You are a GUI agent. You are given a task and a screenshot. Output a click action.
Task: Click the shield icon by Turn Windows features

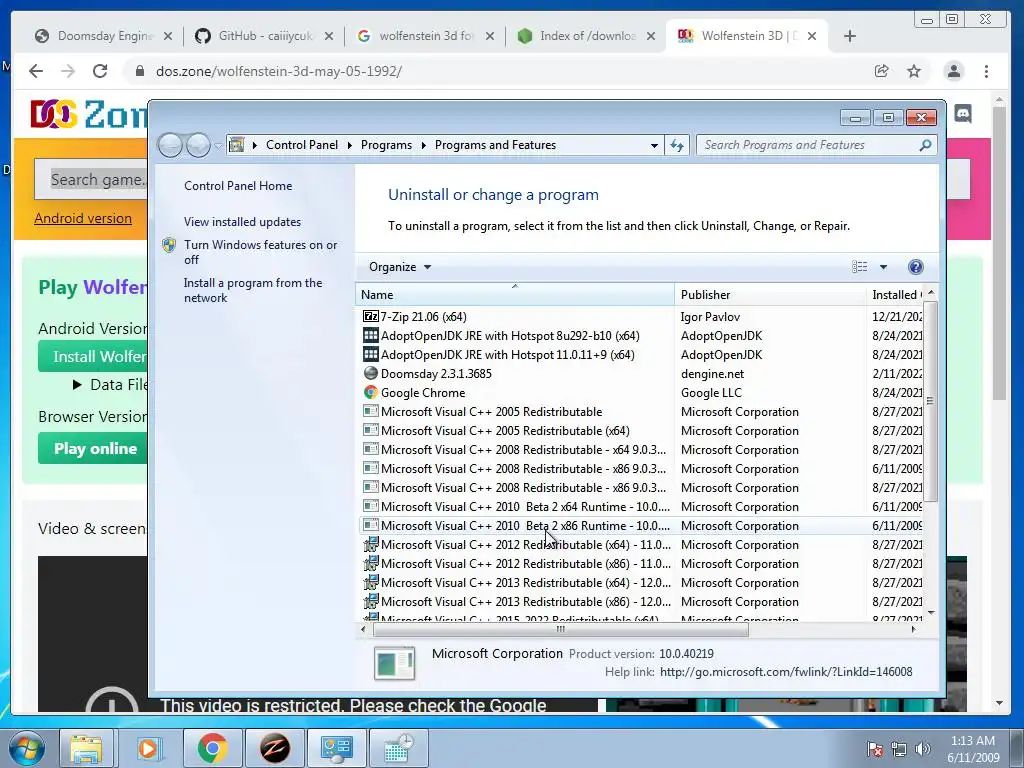(x=169, y=245)
